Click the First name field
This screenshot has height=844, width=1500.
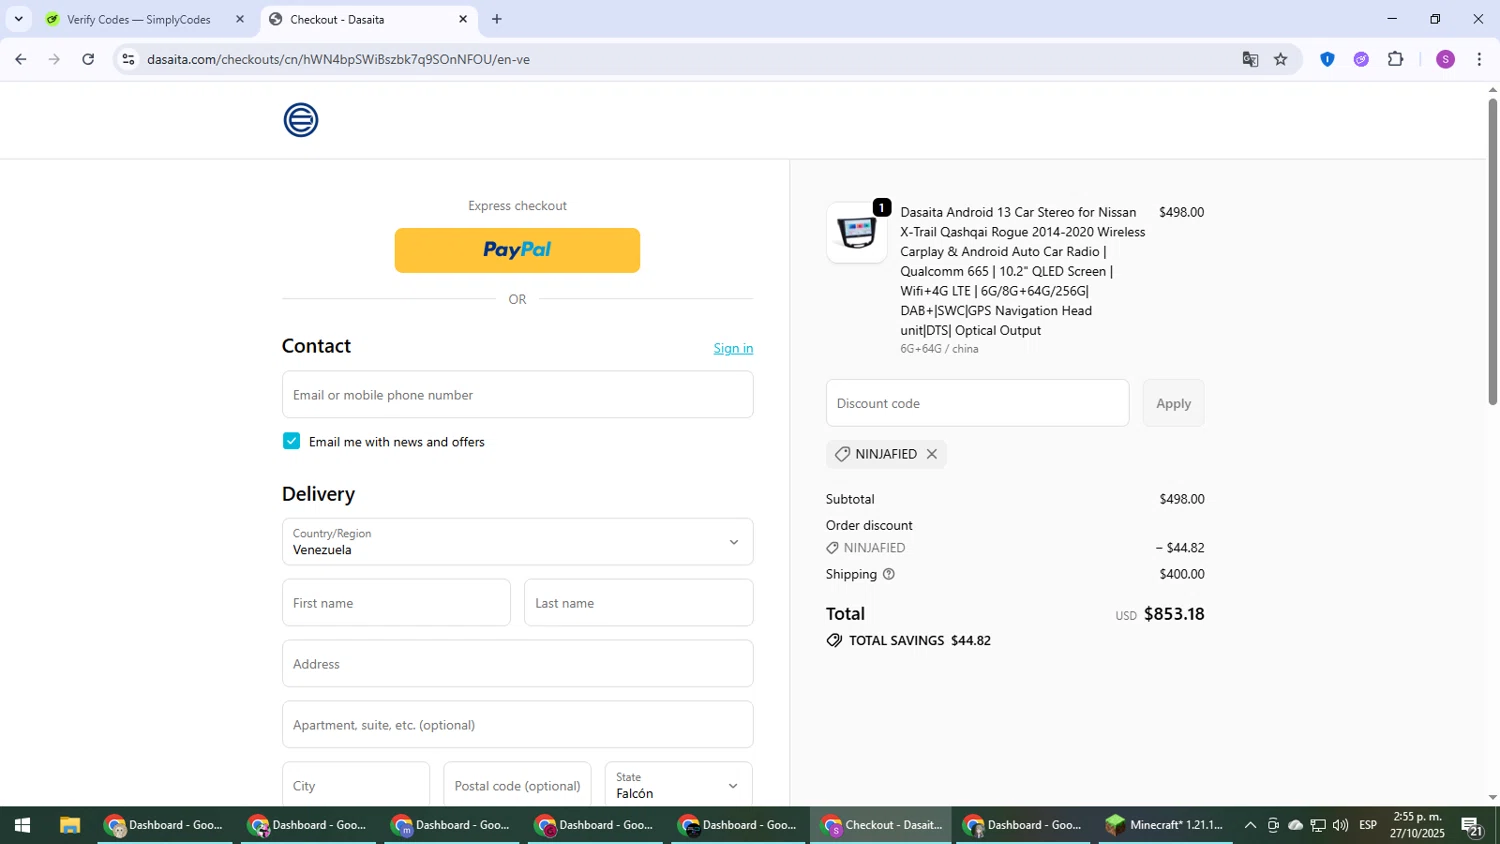(396, 603)
